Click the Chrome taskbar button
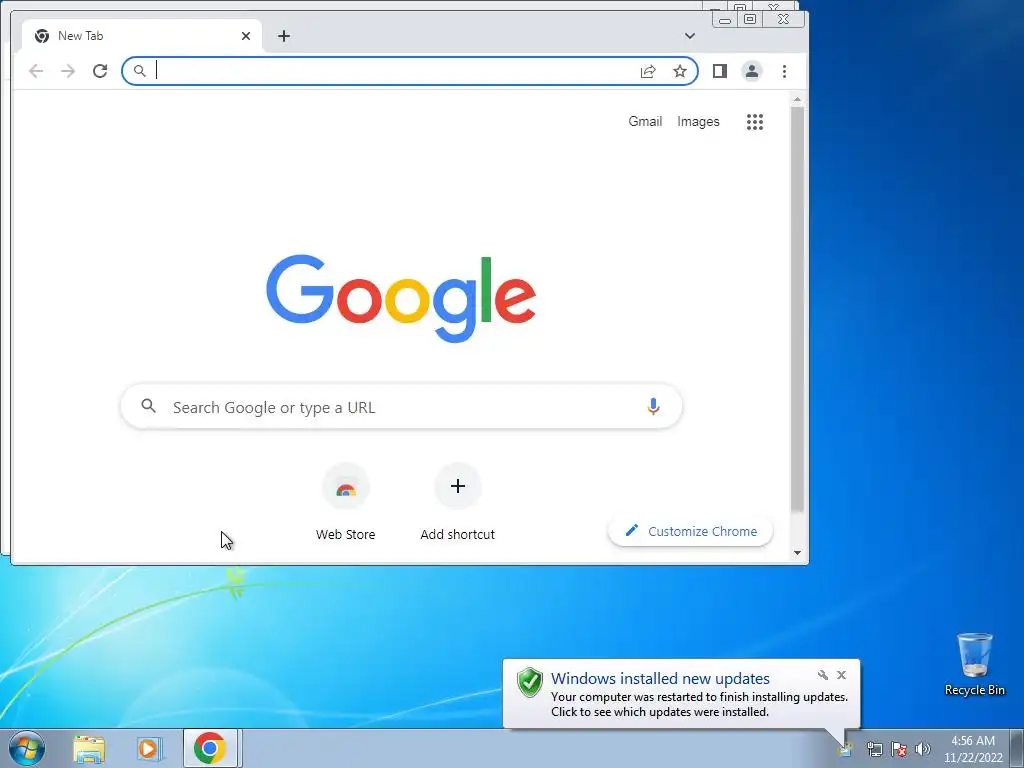This screenshot has height=768, width=1024. click(x=210, y=748)
